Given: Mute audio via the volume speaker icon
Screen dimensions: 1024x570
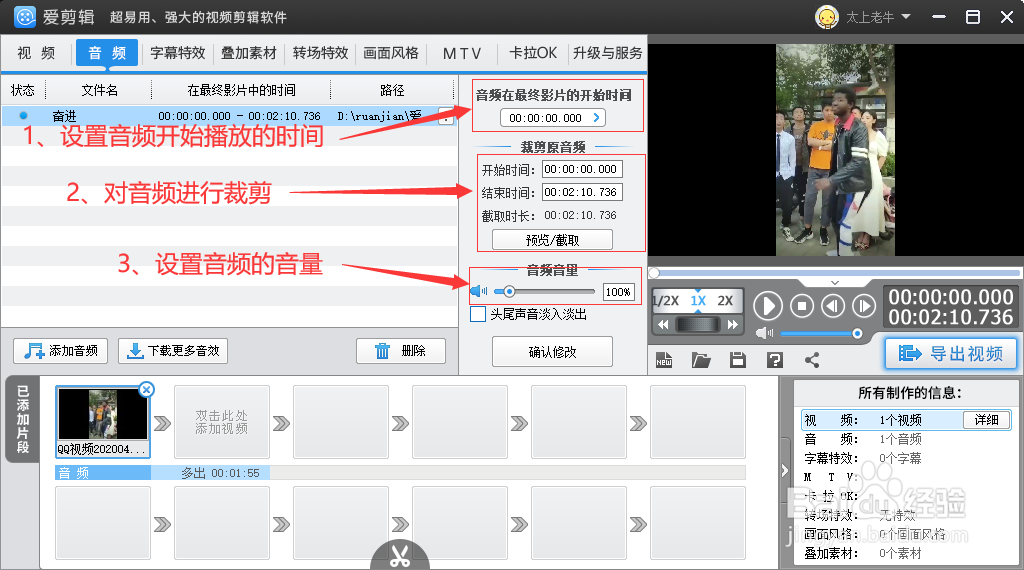Looking at the screenshot, I should [x=479, y=291].
